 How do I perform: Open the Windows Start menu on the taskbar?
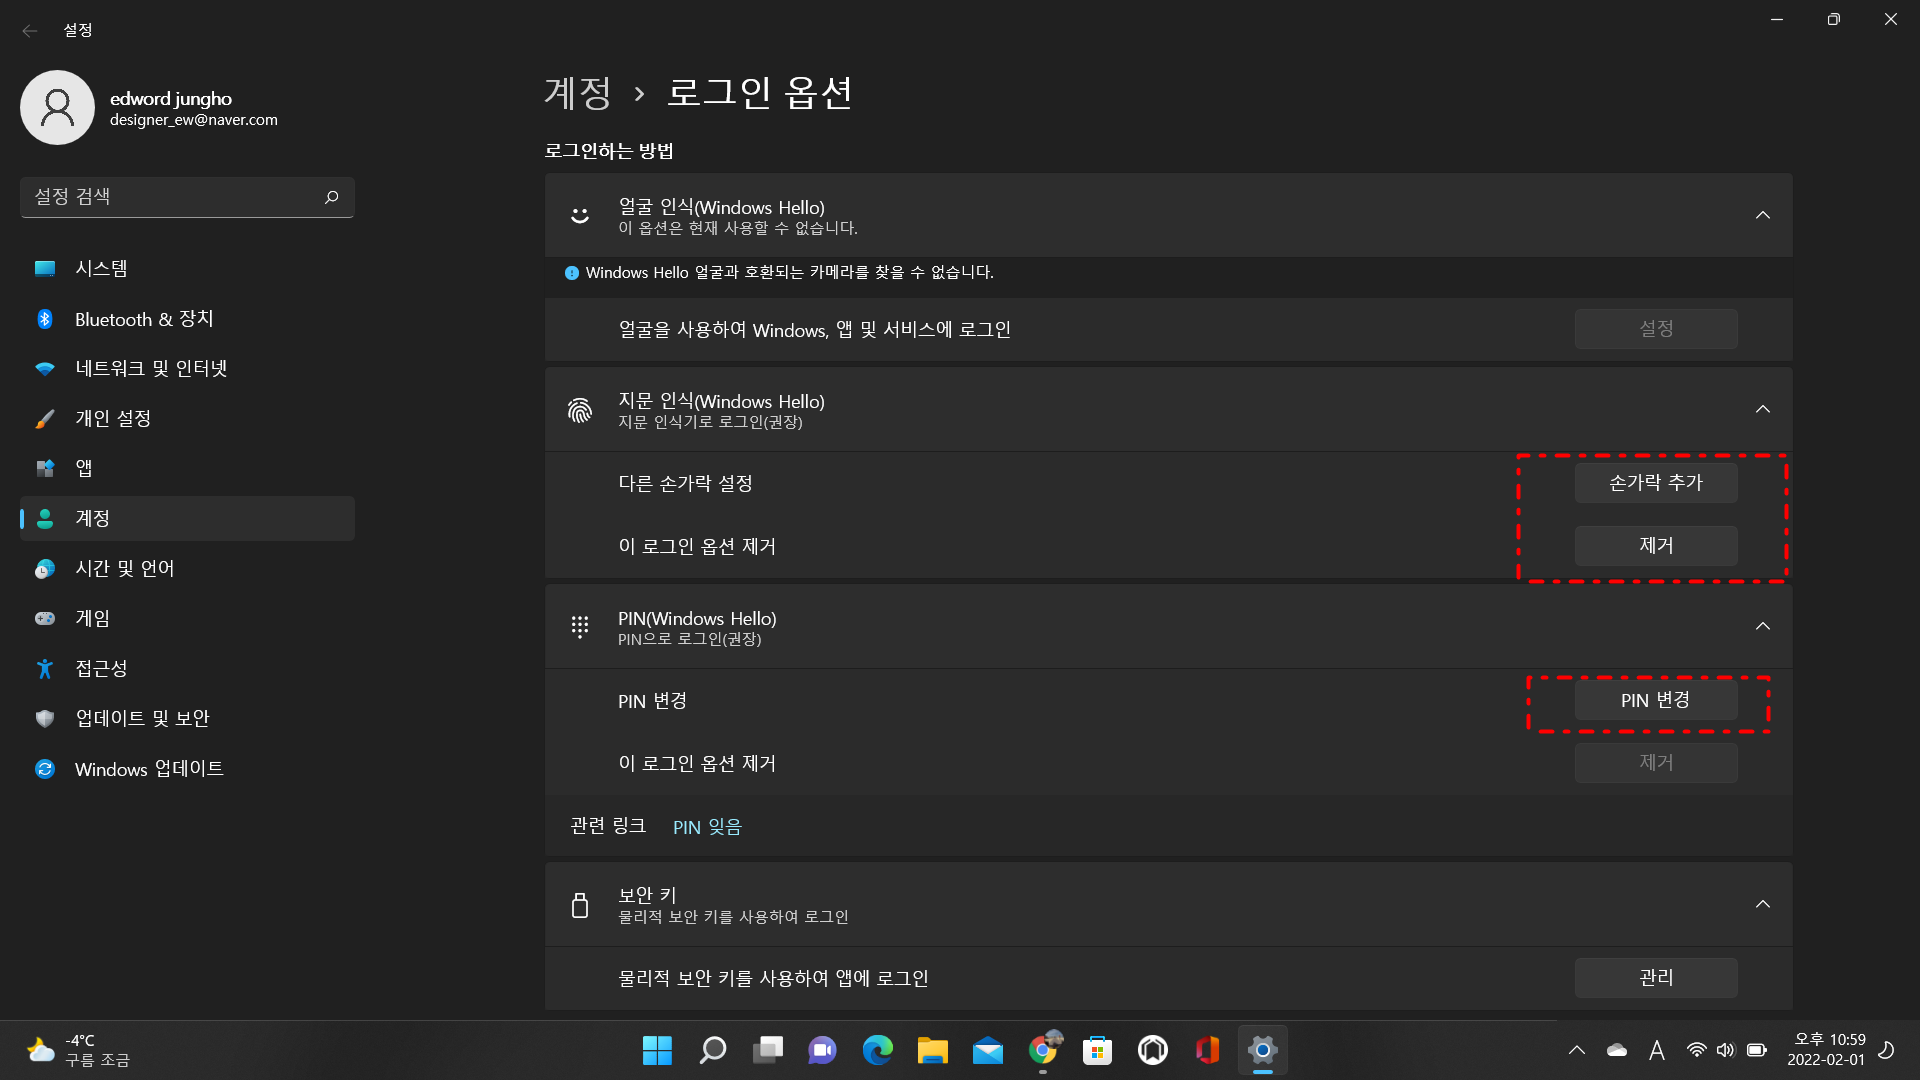(657, 1050)
